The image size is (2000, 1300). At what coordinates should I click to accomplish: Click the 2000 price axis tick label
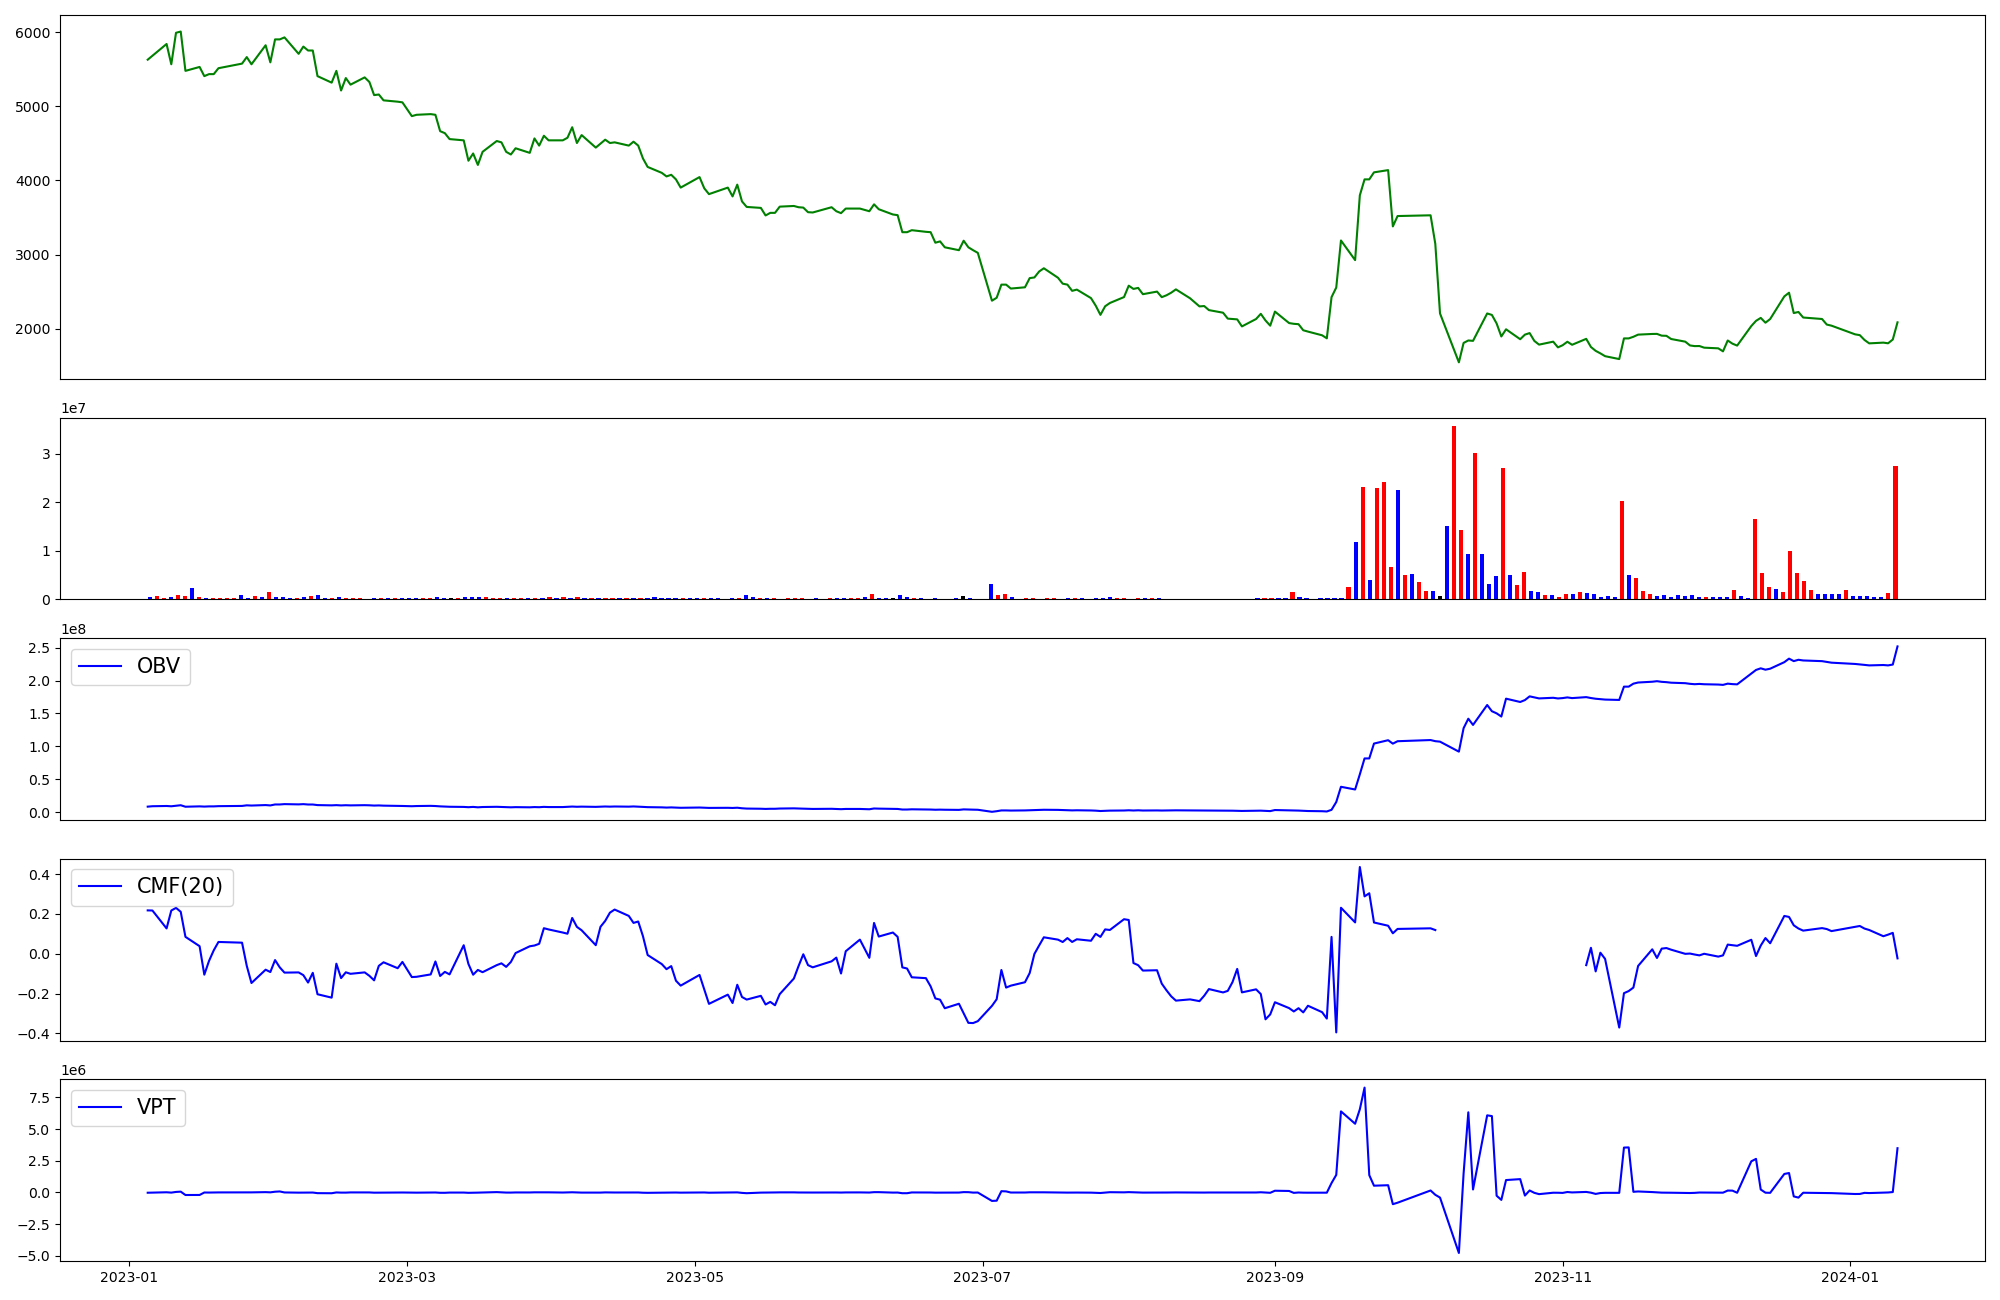click(32, 330)
